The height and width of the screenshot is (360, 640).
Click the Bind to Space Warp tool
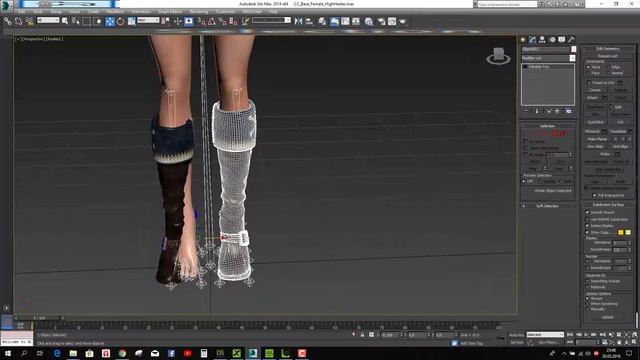click(29, 21)
